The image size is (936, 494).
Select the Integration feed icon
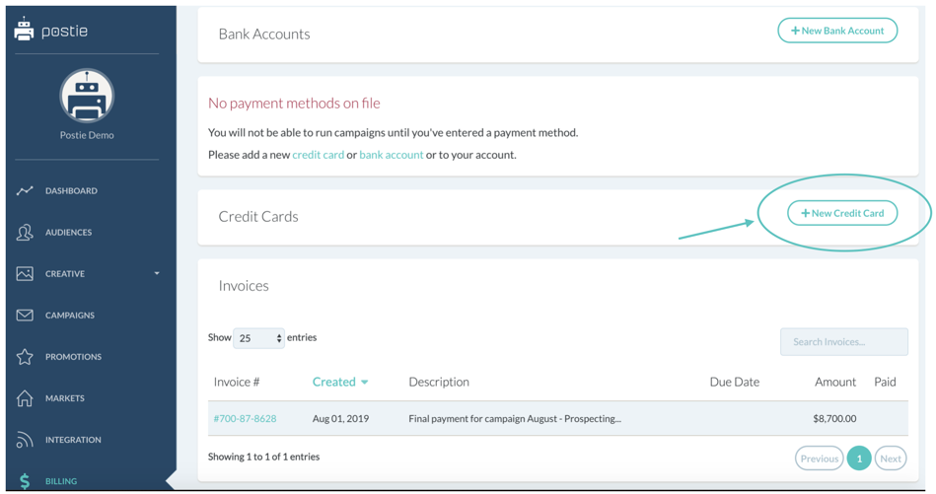tap(24, 440)
